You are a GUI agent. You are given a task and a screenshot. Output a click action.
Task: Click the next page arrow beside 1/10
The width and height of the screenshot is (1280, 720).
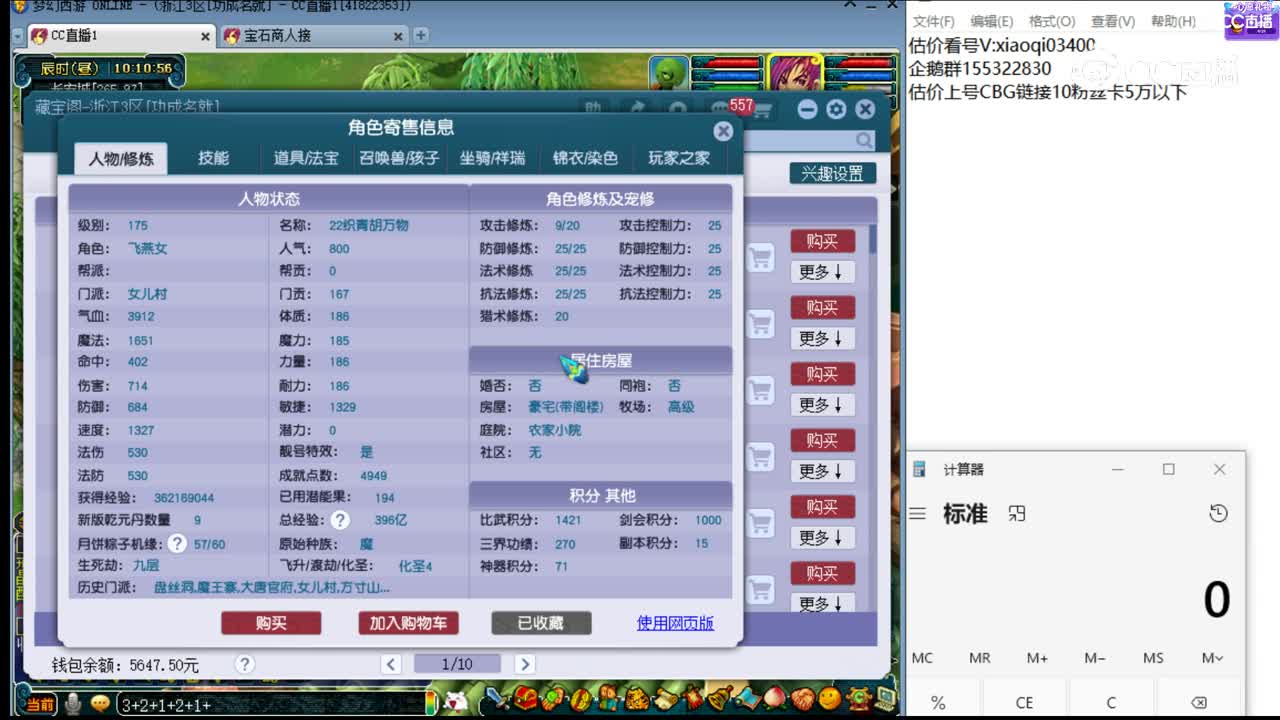(x=525, y=663)
